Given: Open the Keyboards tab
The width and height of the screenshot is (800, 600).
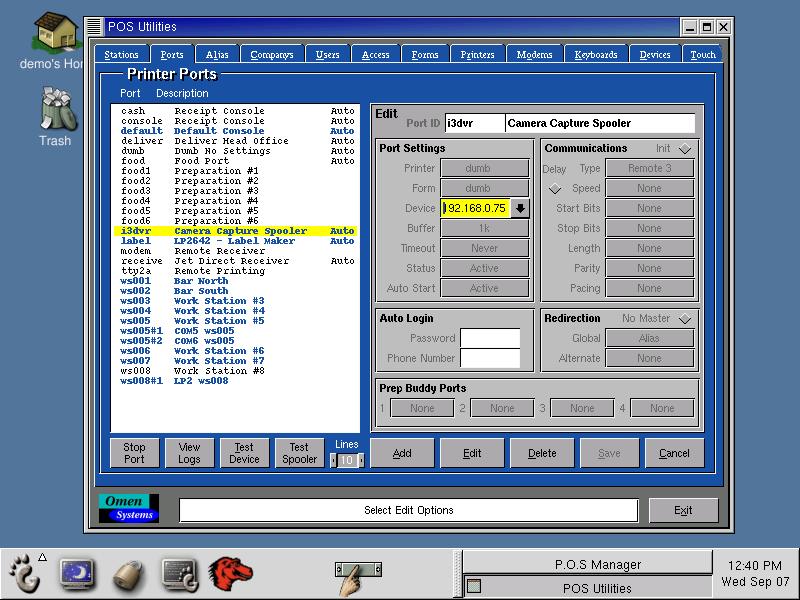Looking at the screenshot, I should click(x=596, y=55).
